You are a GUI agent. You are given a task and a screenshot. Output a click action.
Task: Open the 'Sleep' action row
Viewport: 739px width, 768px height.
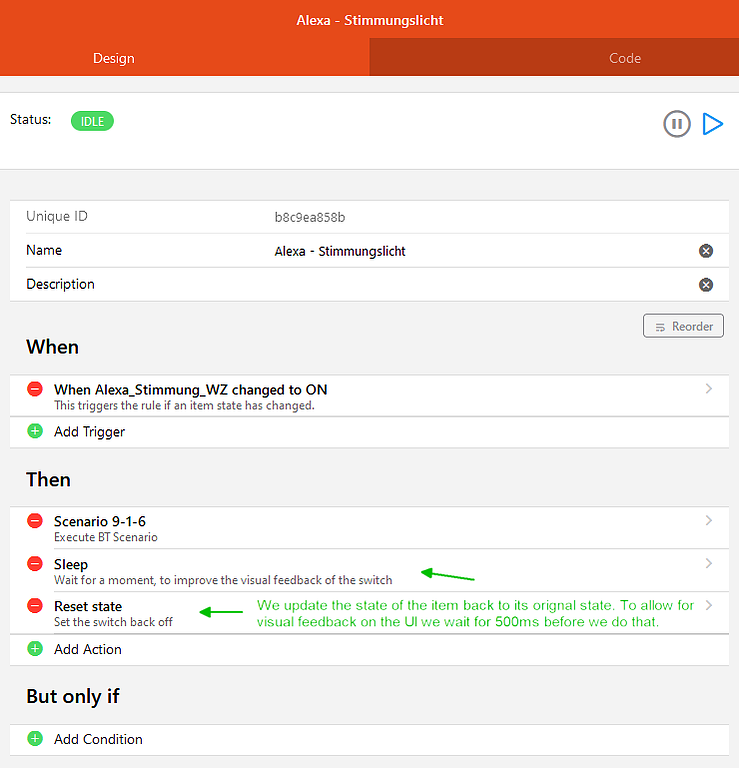tap(369, 571)
